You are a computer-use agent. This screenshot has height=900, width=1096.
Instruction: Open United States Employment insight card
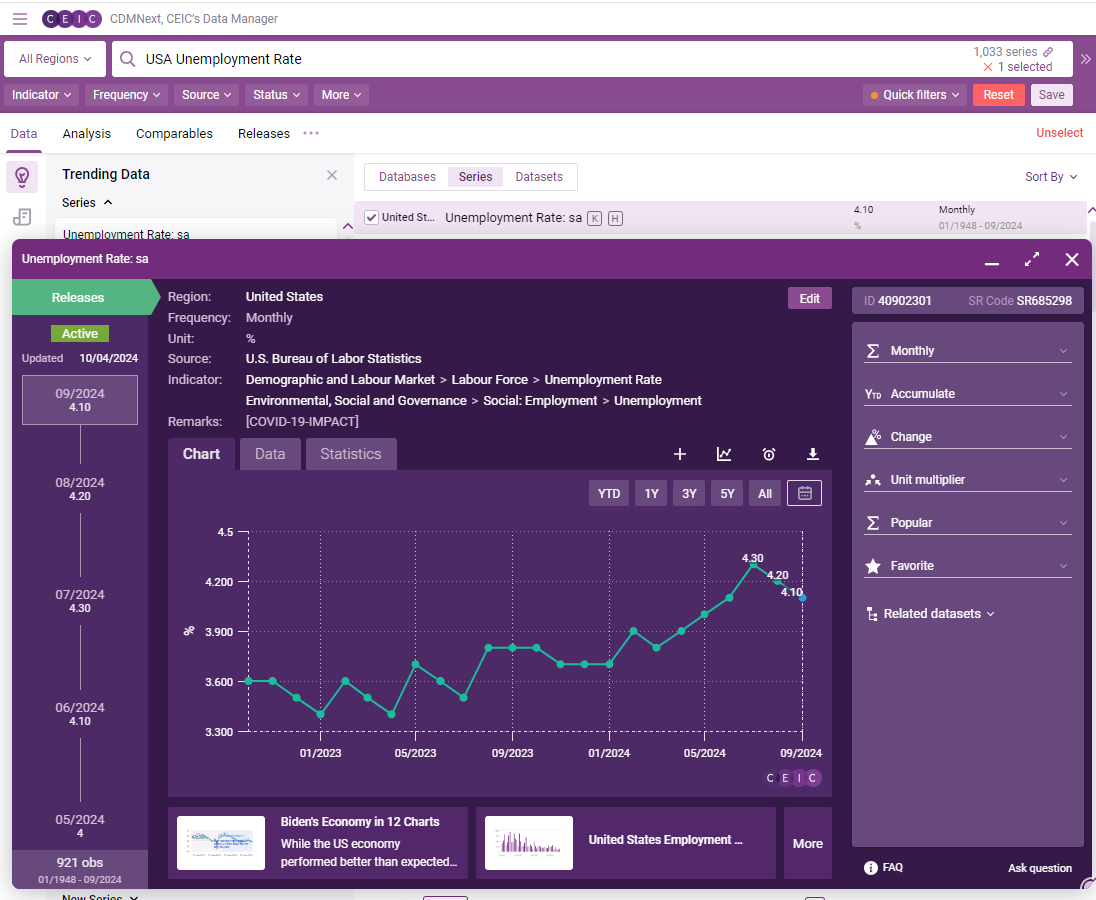[x=626, y=843]
